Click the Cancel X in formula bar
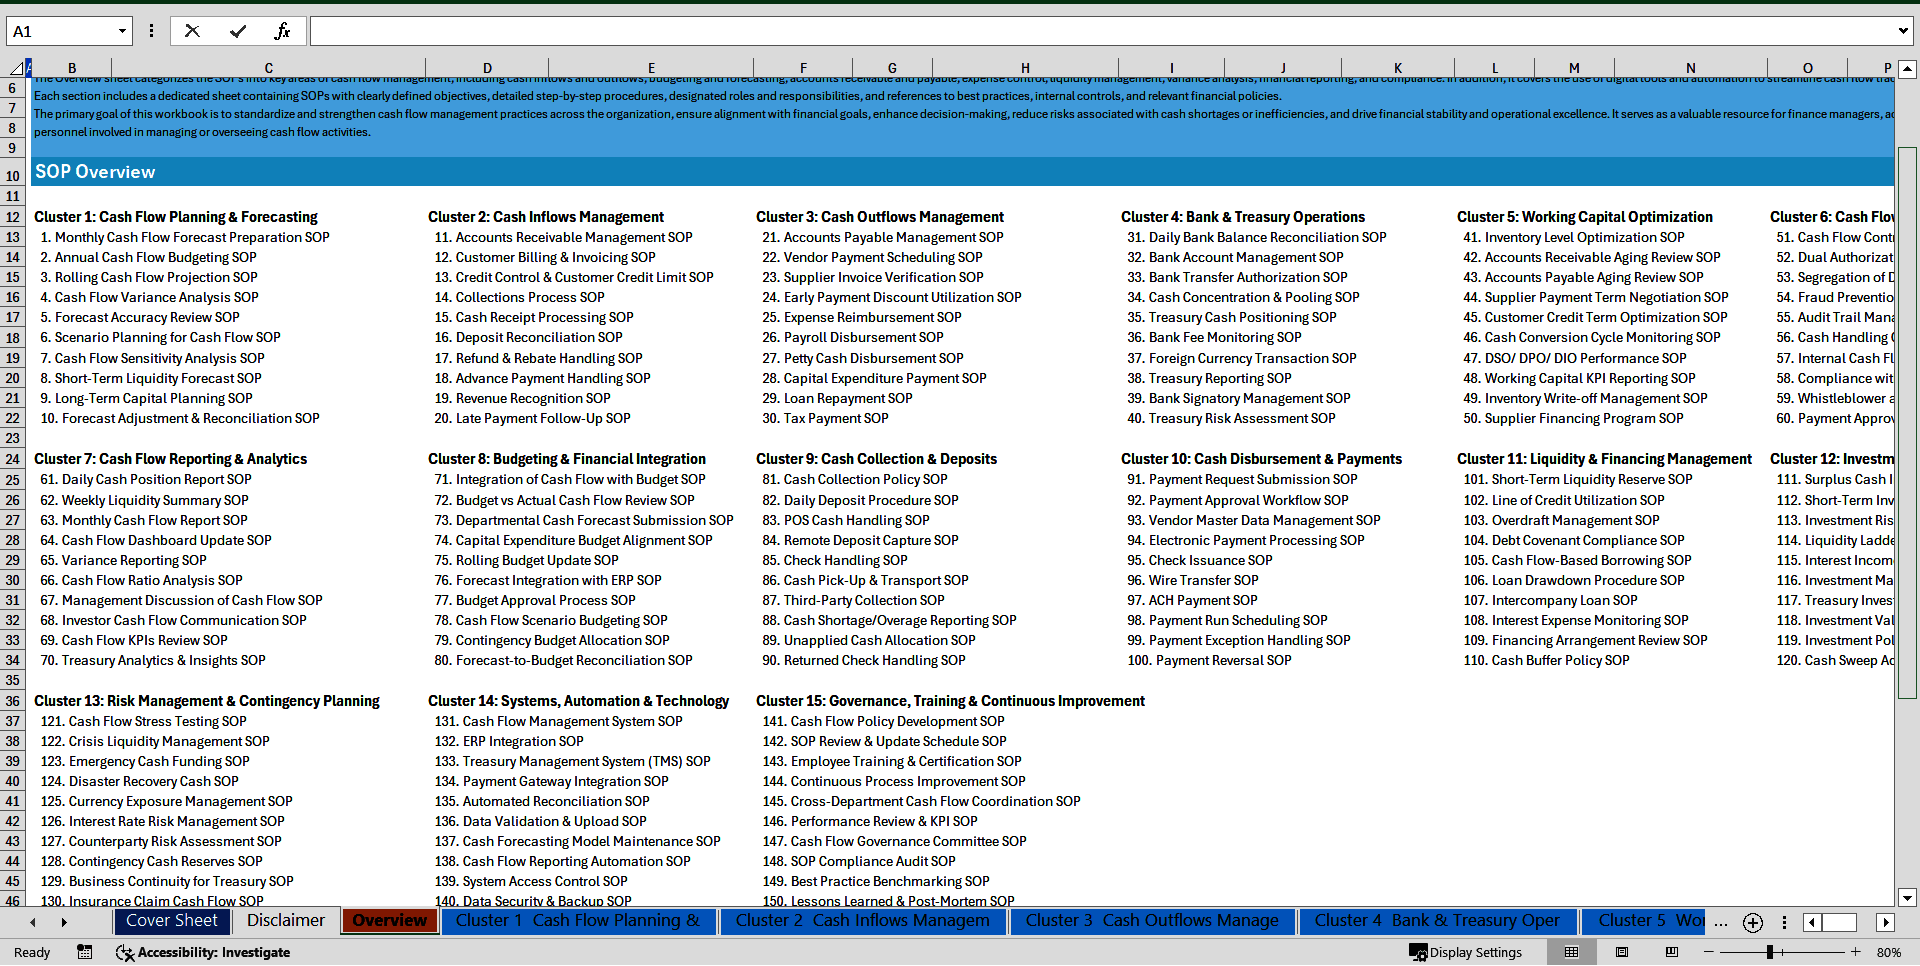 (191, 30)
